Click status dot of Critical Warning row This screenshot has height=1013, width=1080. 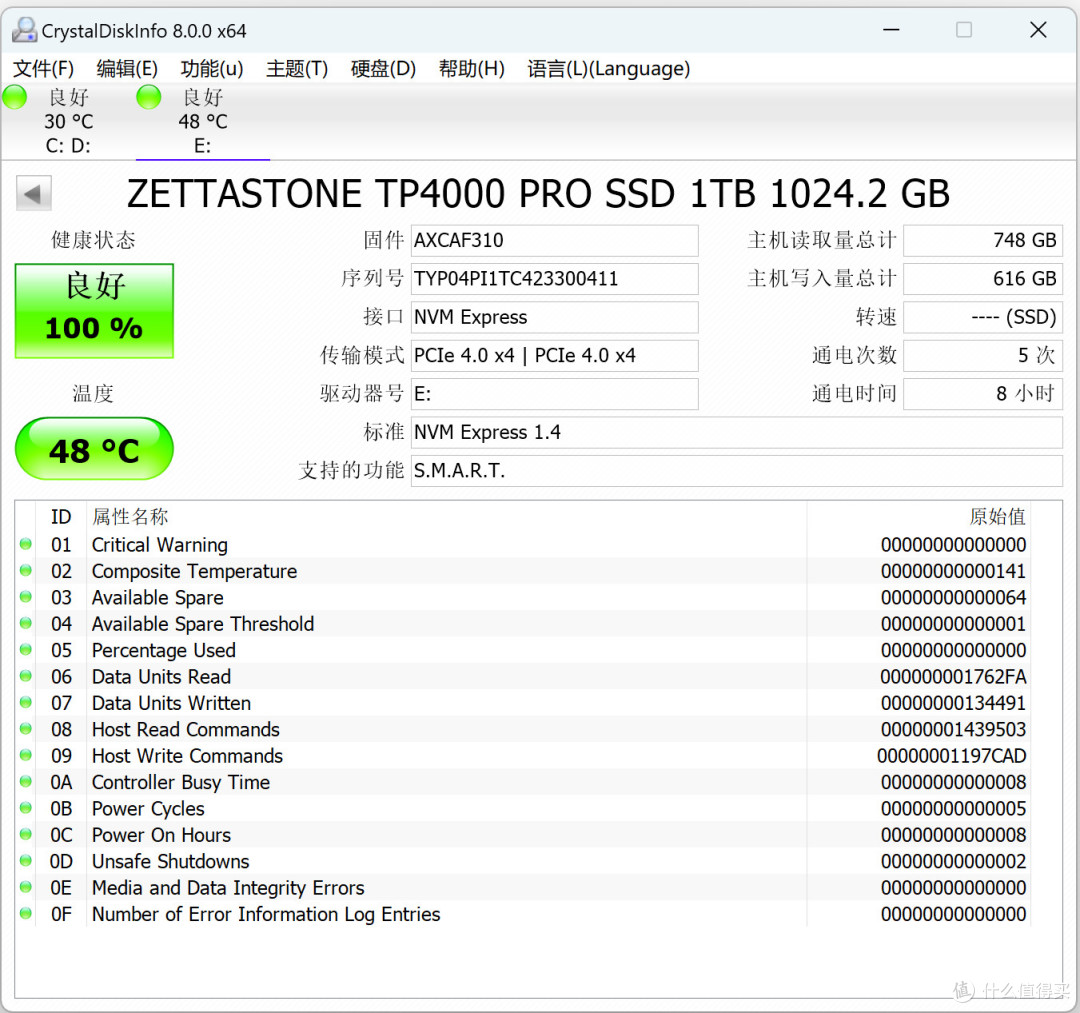[26, 544]
